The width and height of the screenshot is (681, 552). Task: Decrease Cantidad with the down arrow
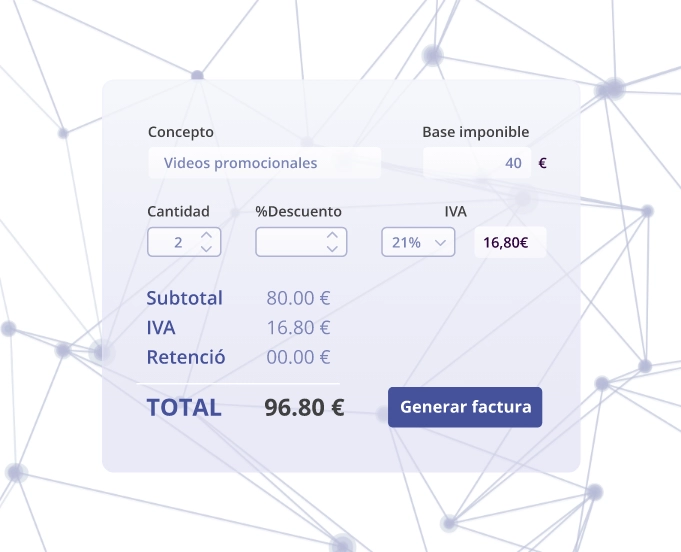point(207,249)
